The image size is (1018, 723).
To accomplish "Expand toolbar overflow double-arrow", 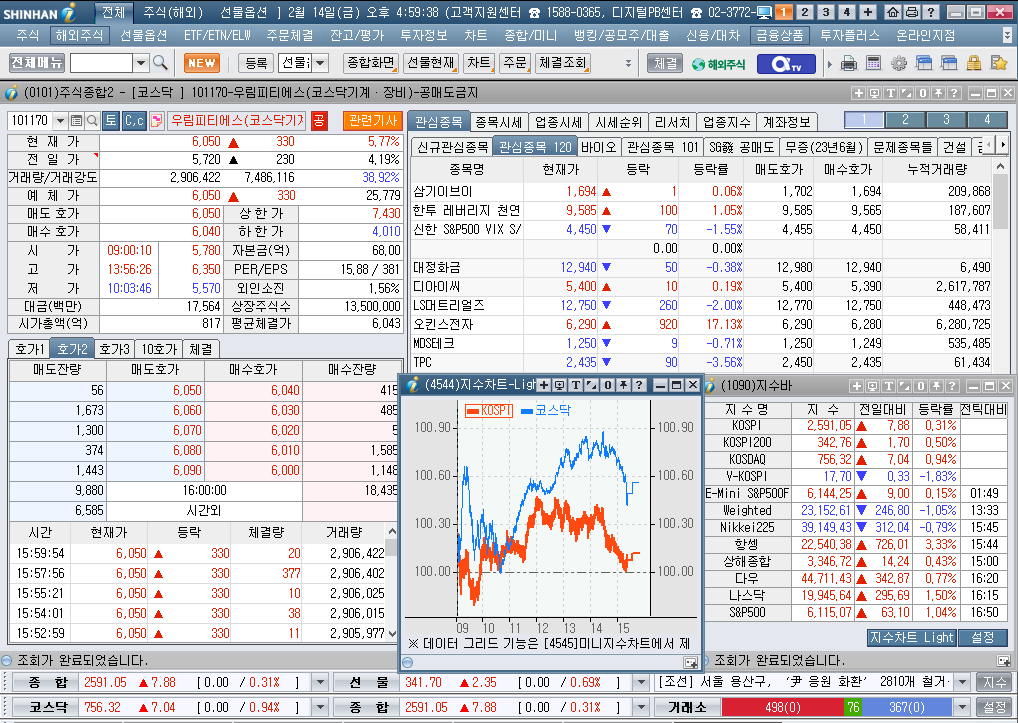I will coord(628,63).
